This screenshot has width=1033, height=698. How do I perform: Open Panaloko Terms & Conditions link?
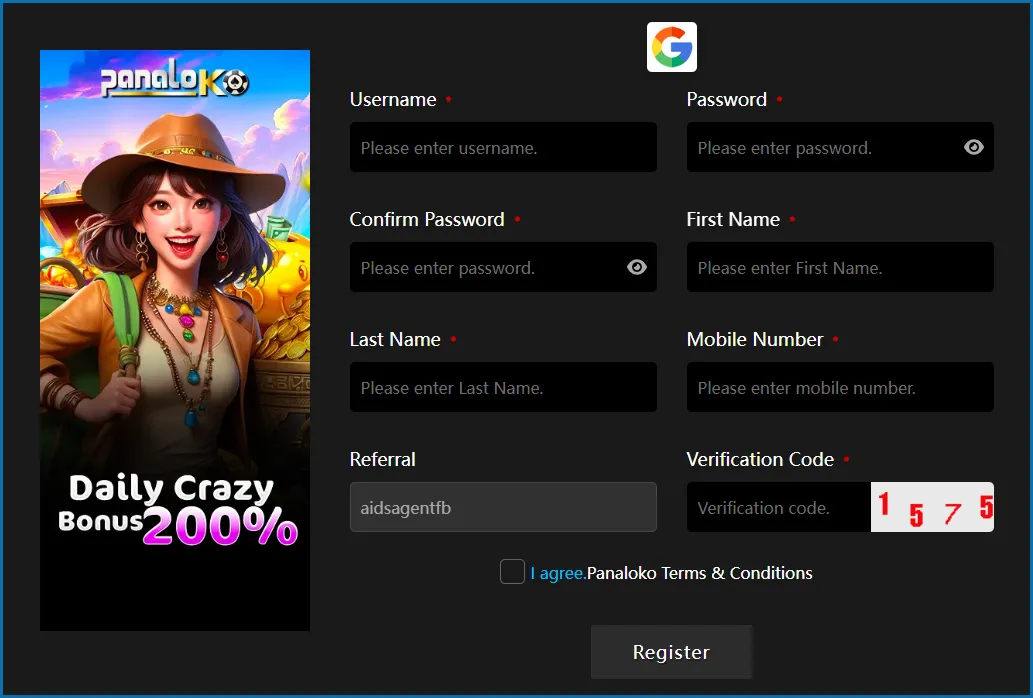pos(700,573)
